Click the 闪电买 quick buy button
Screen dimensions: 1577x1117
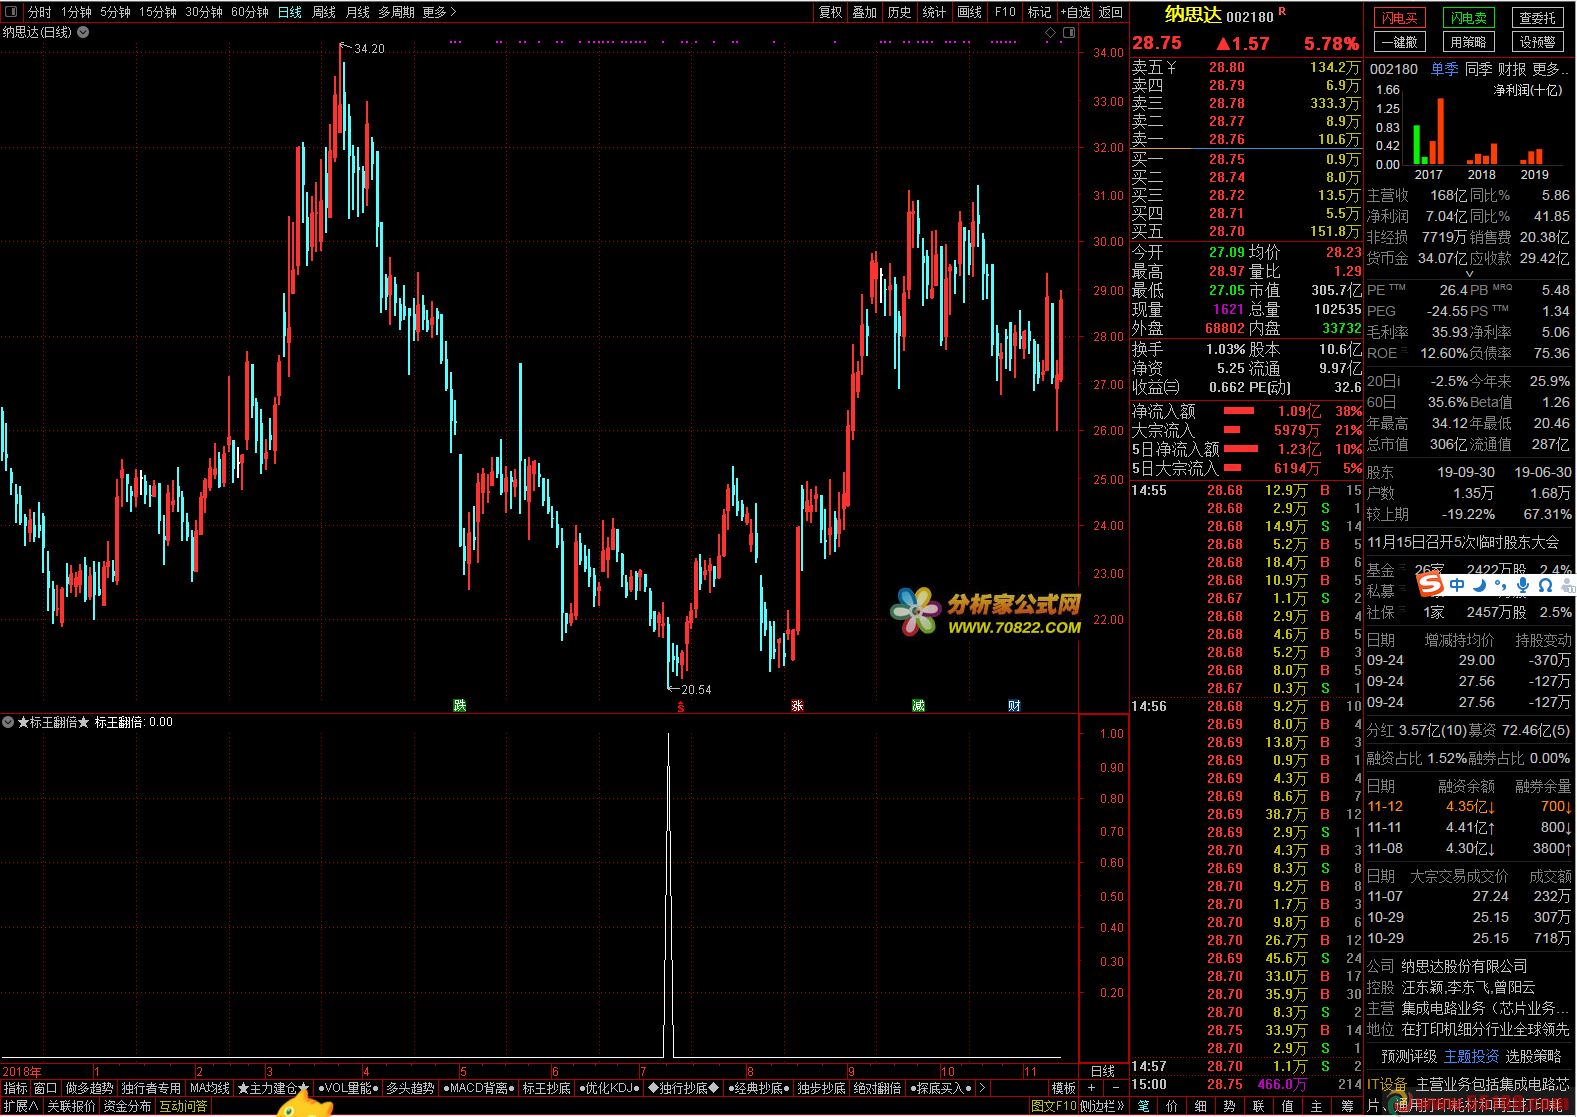point(1400,18)
